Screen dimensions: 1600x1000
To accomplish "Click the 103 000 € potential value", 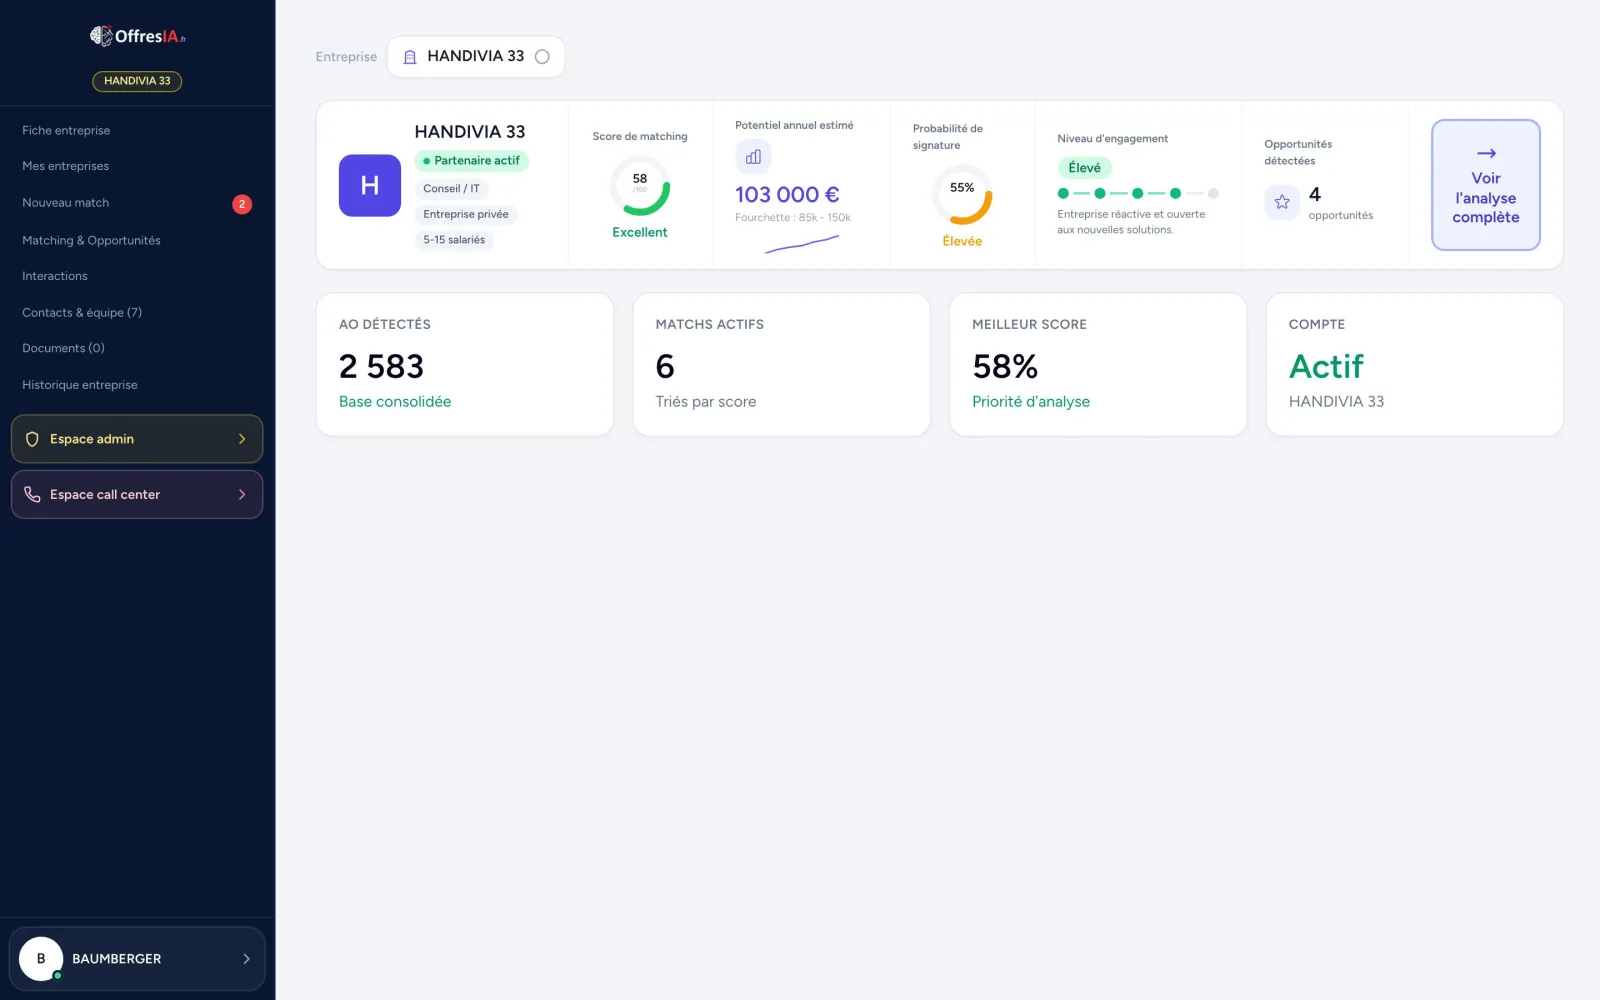I will pos(787,195).
